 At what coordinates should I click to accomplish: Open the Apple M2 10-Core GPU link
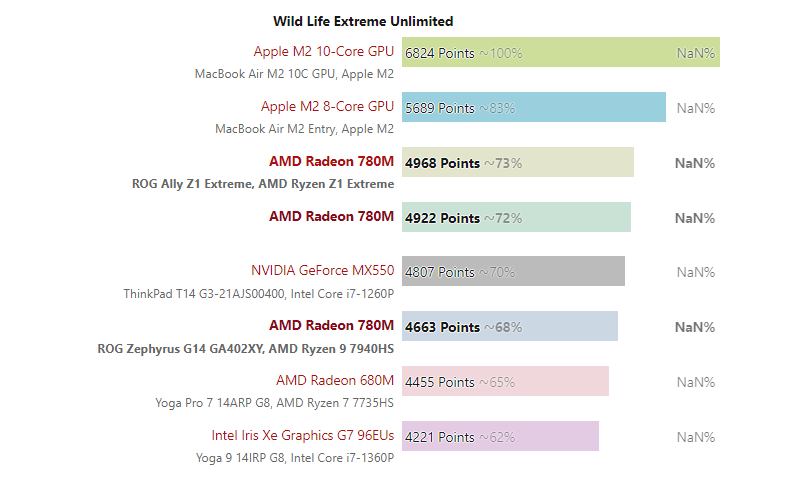[324, 52]
